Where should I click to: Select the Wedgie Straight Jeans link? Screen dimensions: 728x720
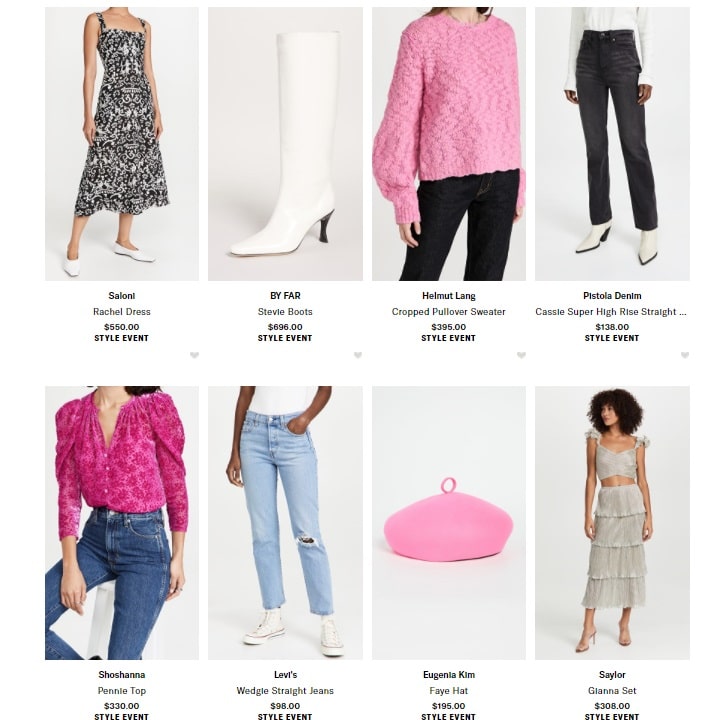point(285,691)
